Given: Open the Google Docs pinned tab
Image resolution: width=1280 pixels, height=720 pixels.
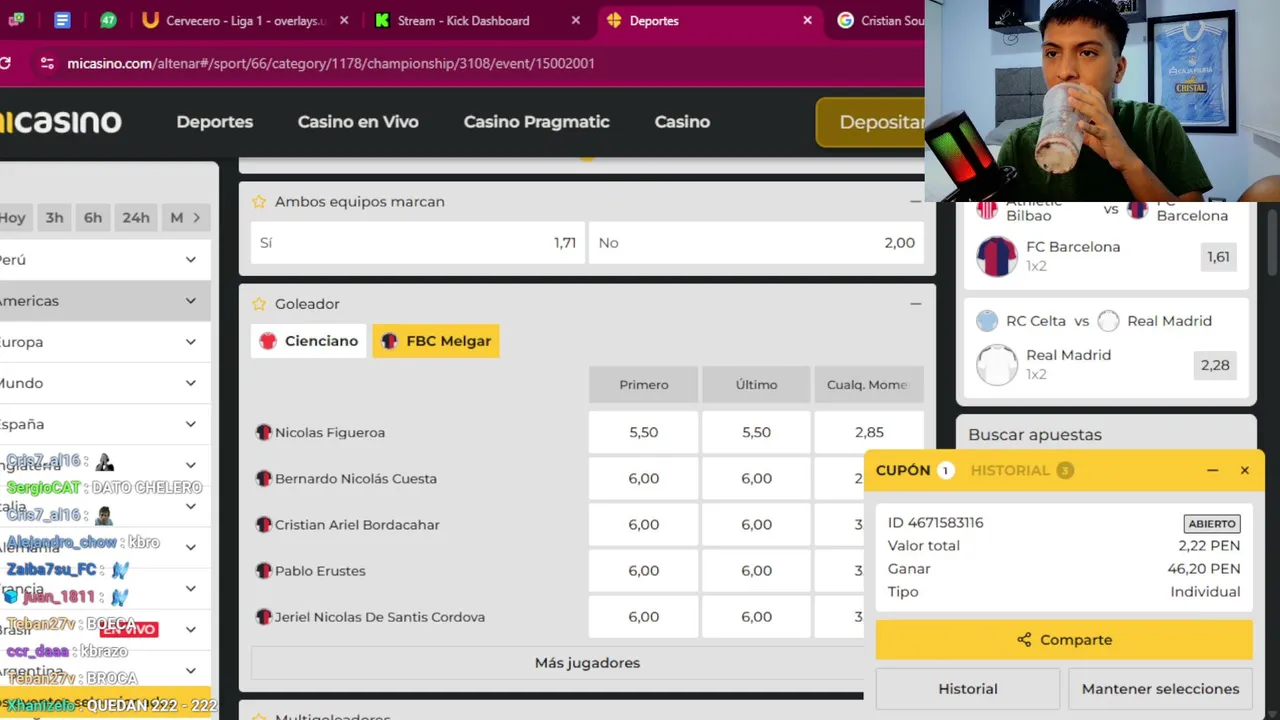Looking at the screenshot, I should (62, 20).
